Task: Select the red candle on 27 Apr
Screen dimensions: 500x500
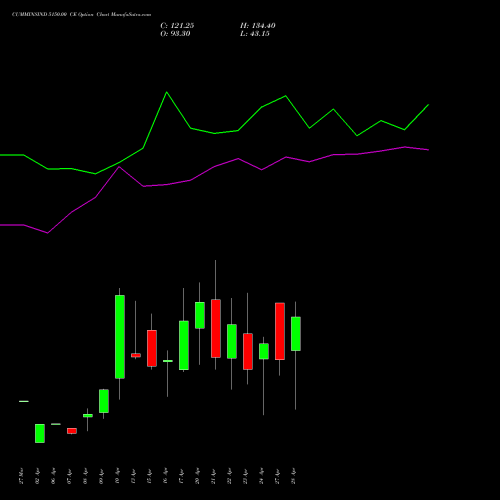Action: click(x=280, y=331)
